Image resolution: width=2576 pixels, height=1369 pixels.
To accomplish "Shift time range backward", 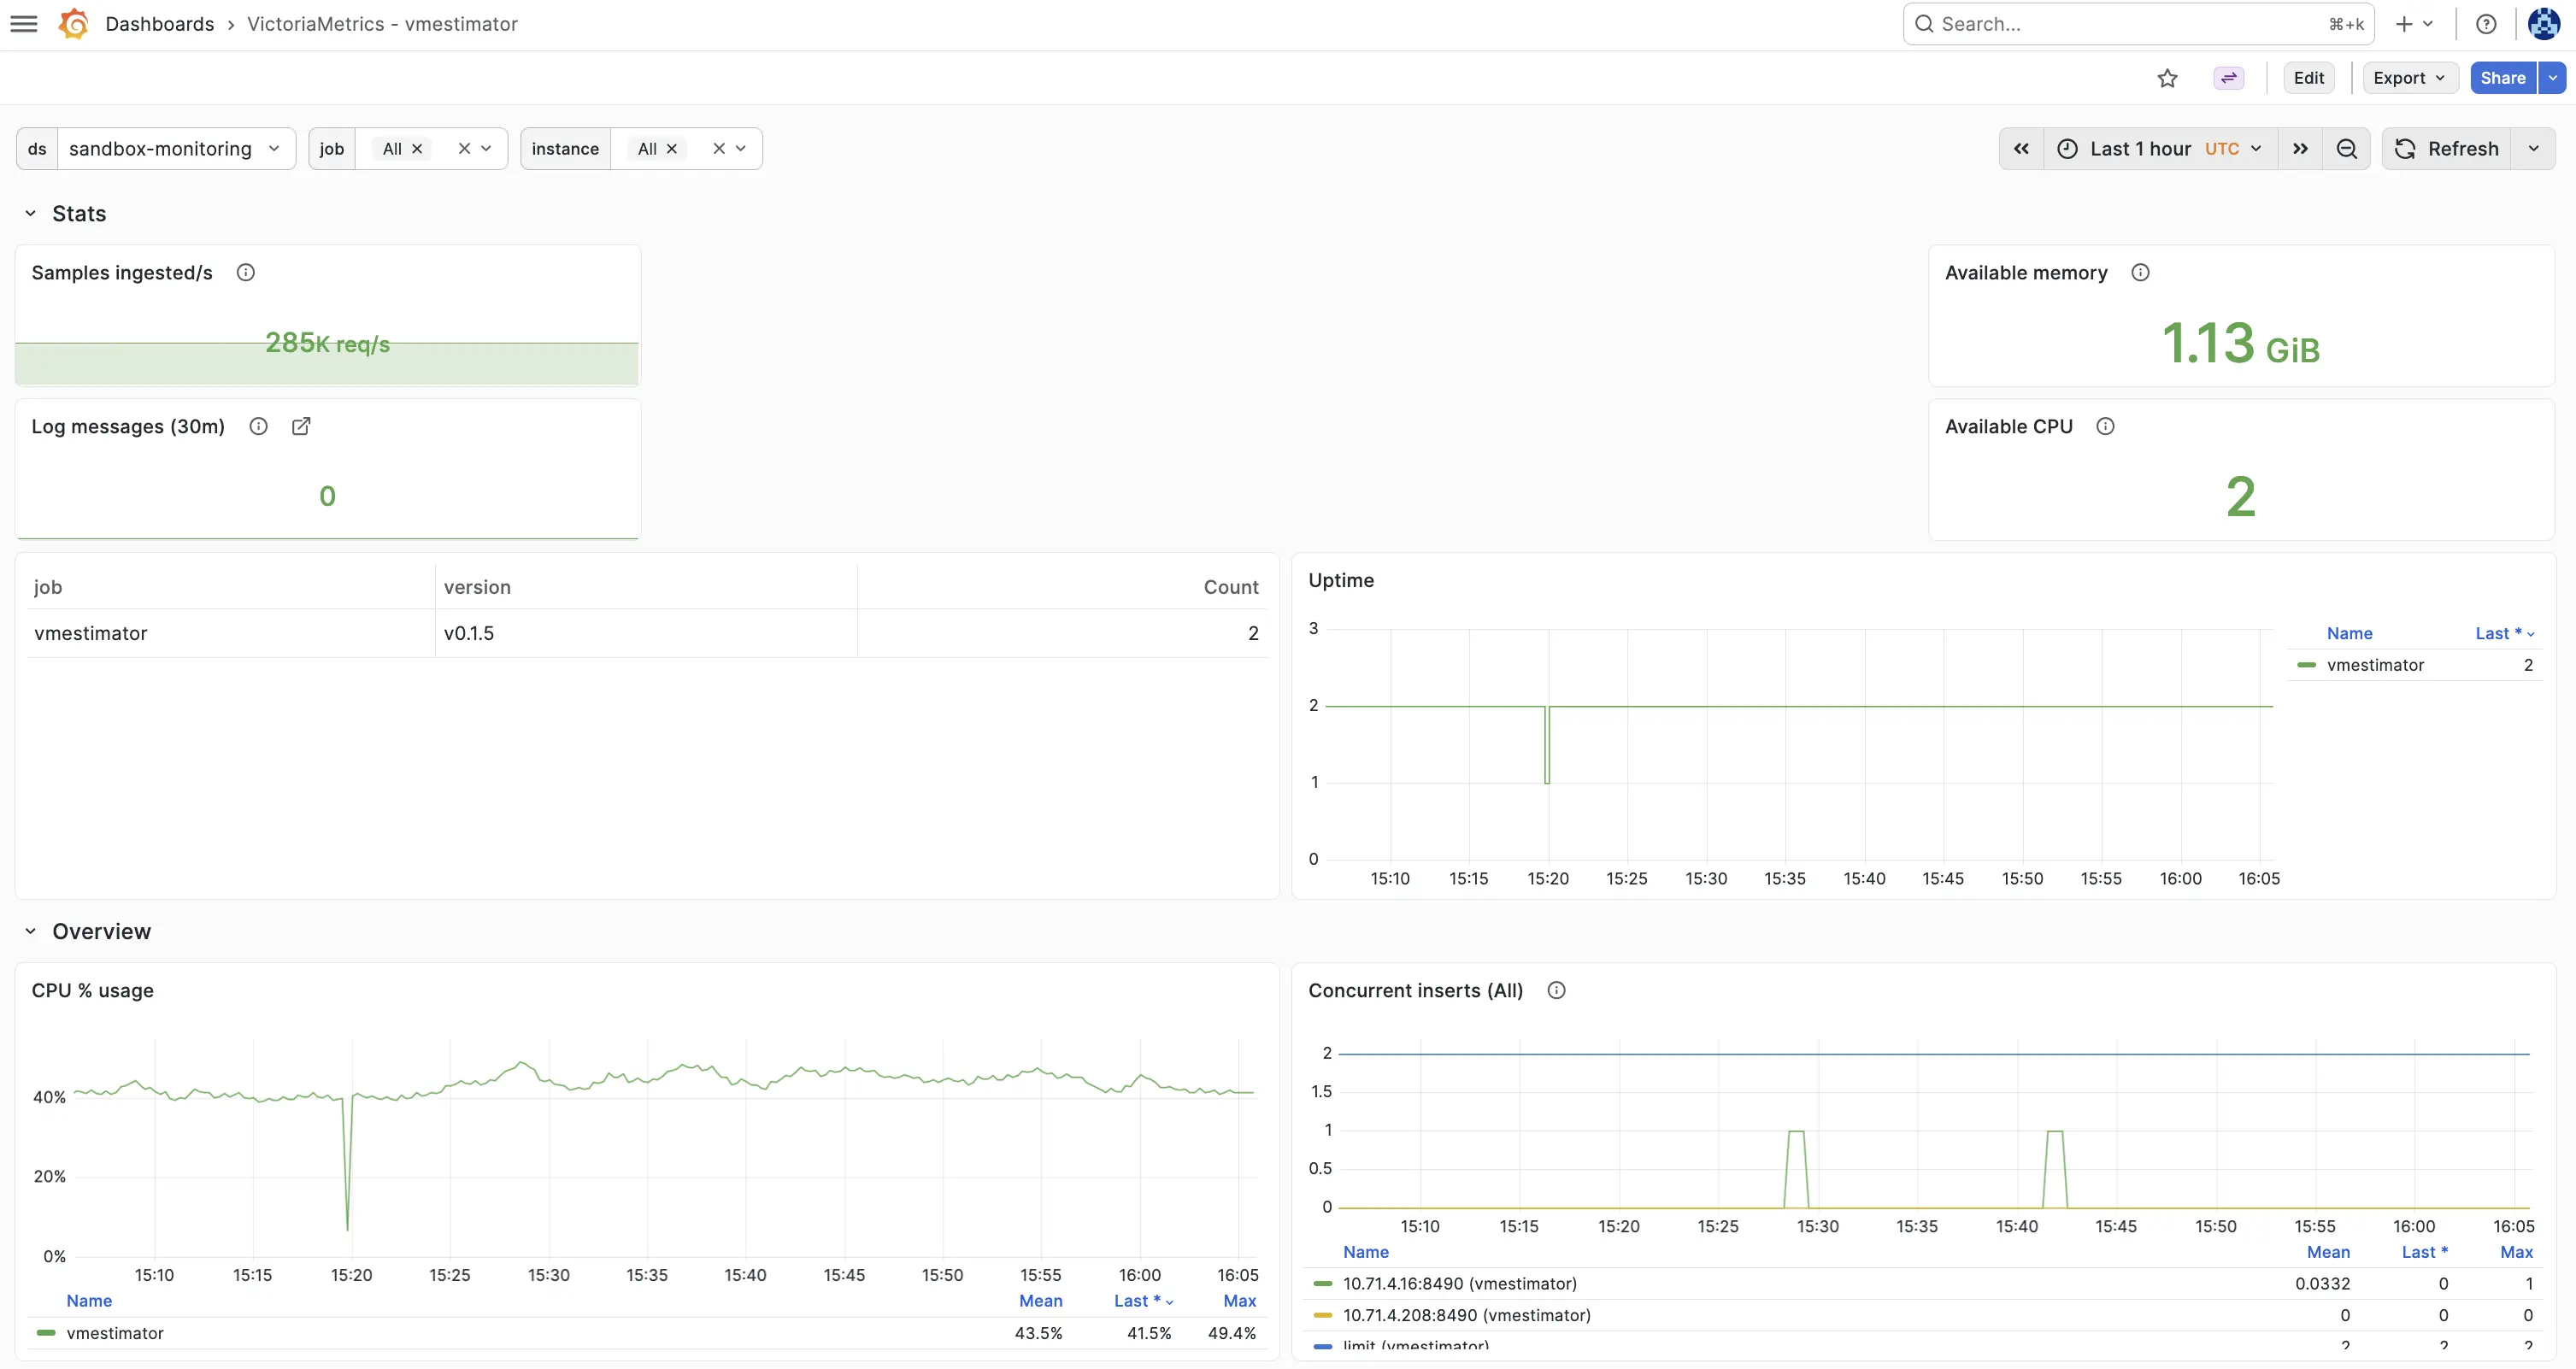I will pos(2021,149).
